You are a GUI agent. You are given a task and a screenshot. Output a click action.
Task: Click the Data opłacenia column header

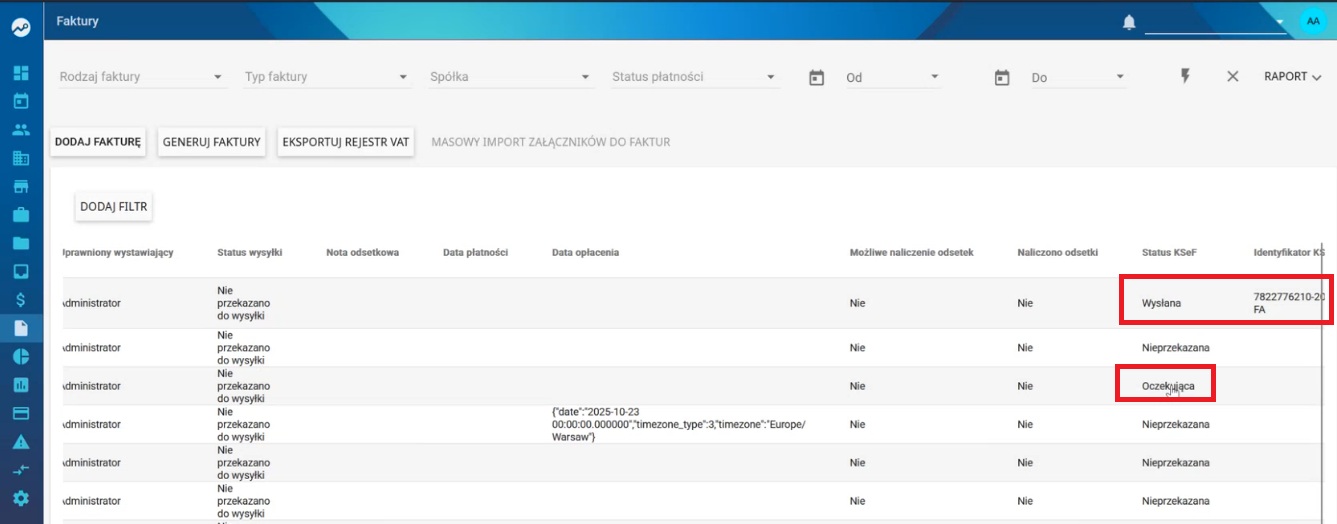point(586,252)
